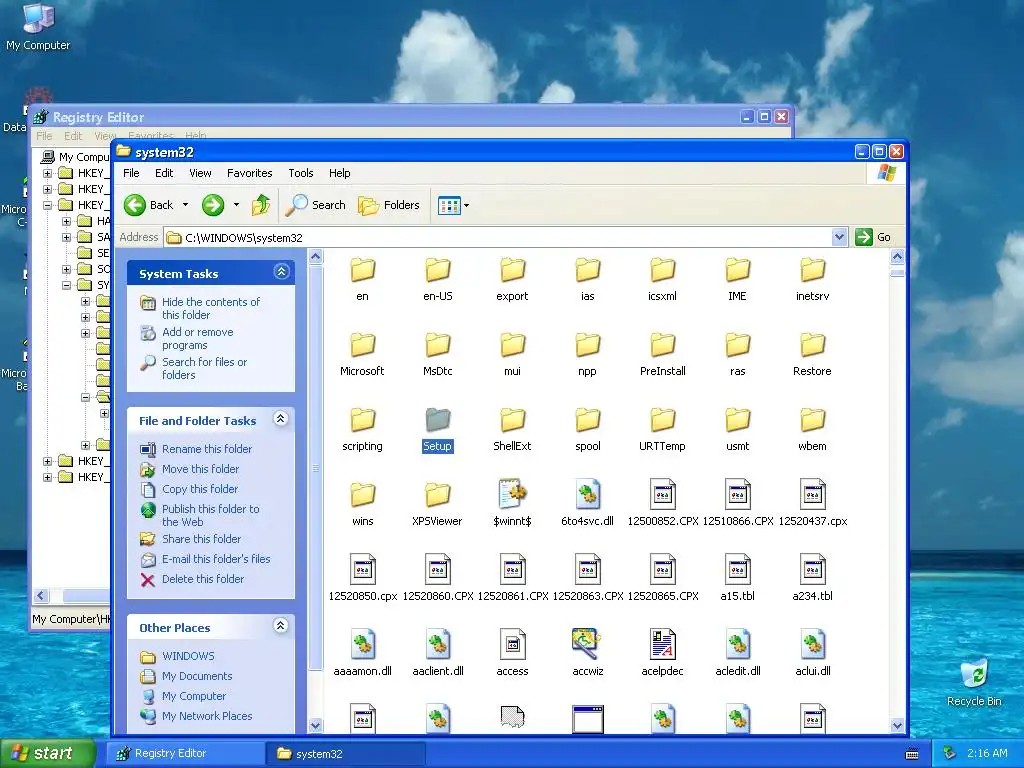Open the Edit menu in system32
The height and width of the screenshot is (768, 1024).
[x=164, y=173]
